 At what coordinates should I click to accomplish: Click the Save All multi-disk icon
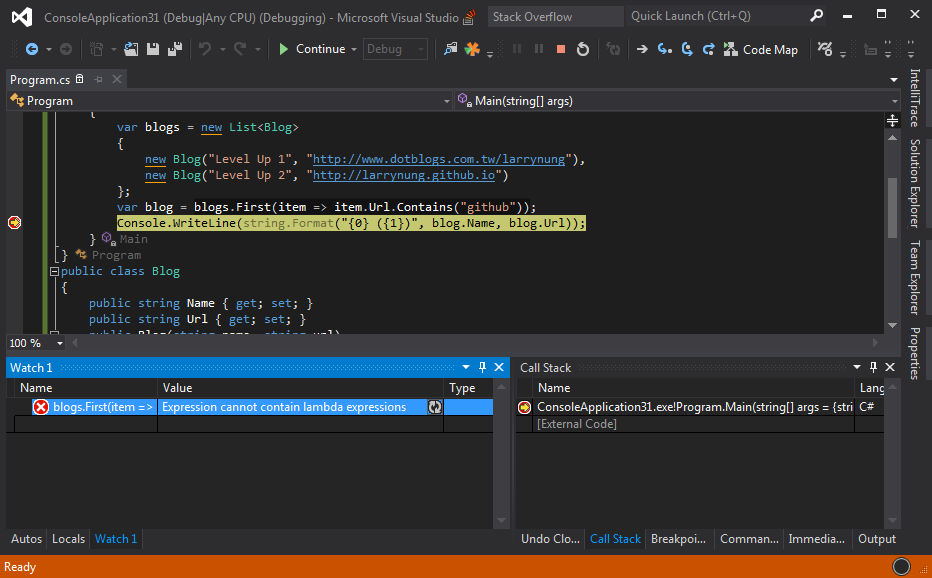click(175, 49)
